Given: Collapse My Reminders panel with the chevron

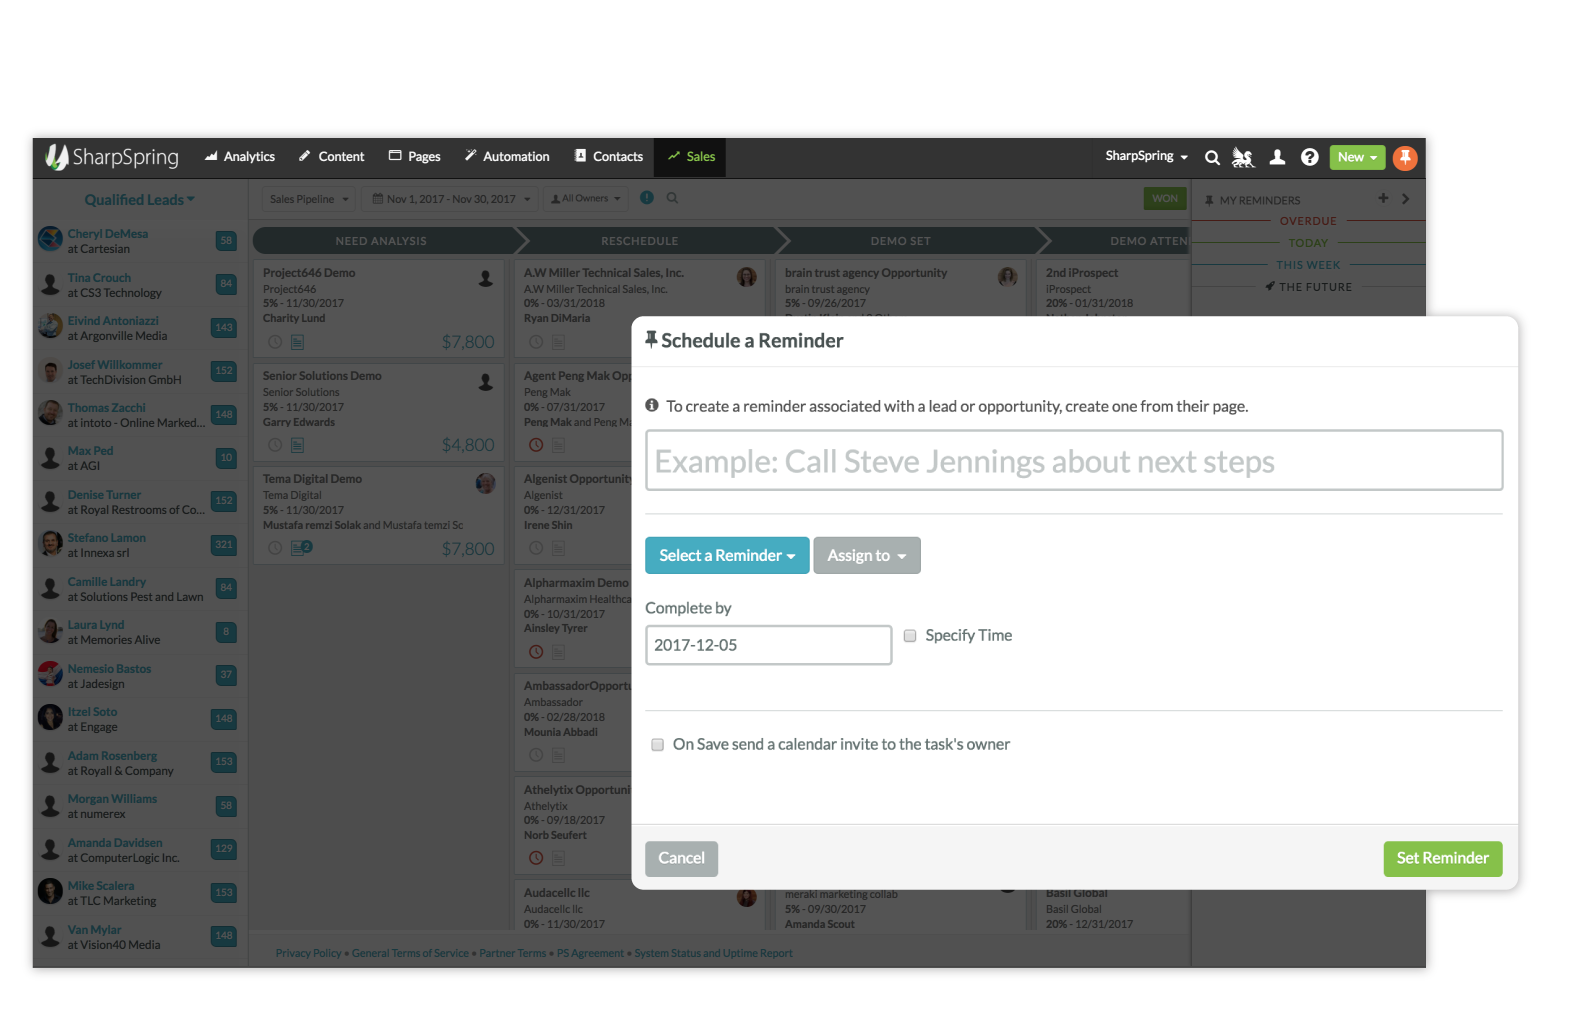Looking at the screenshot, I should pyautogui.click(x=1406, y=199).
